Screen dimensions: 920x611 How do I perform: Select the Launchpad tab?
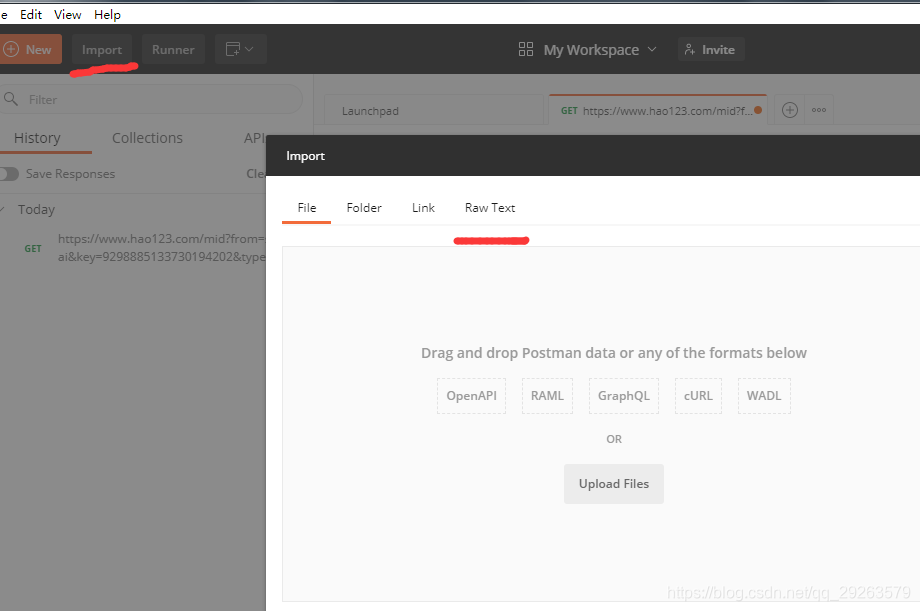click(x=434, y=110)
